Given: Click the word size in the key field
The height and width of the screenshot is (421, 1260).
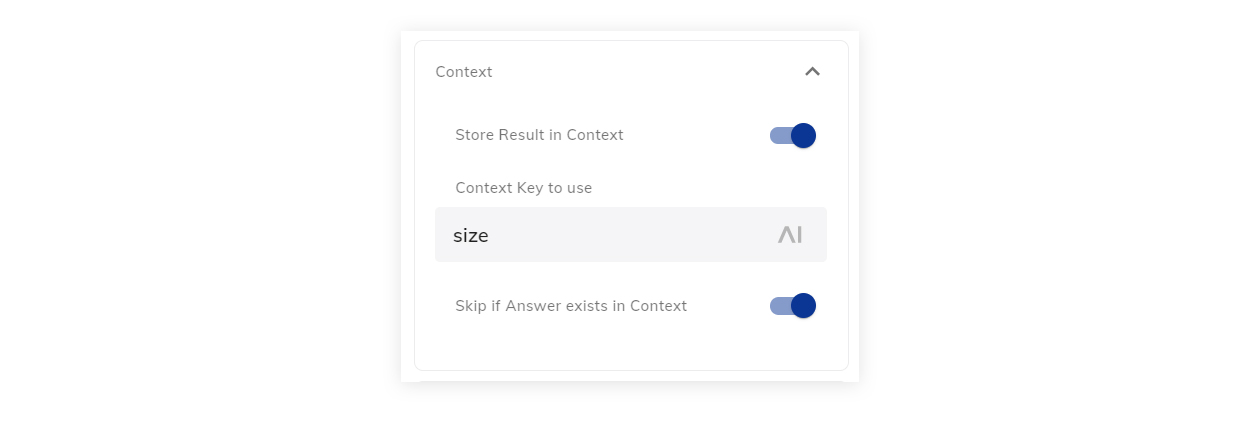Looking at the screenshot, I should click(471, 236).
